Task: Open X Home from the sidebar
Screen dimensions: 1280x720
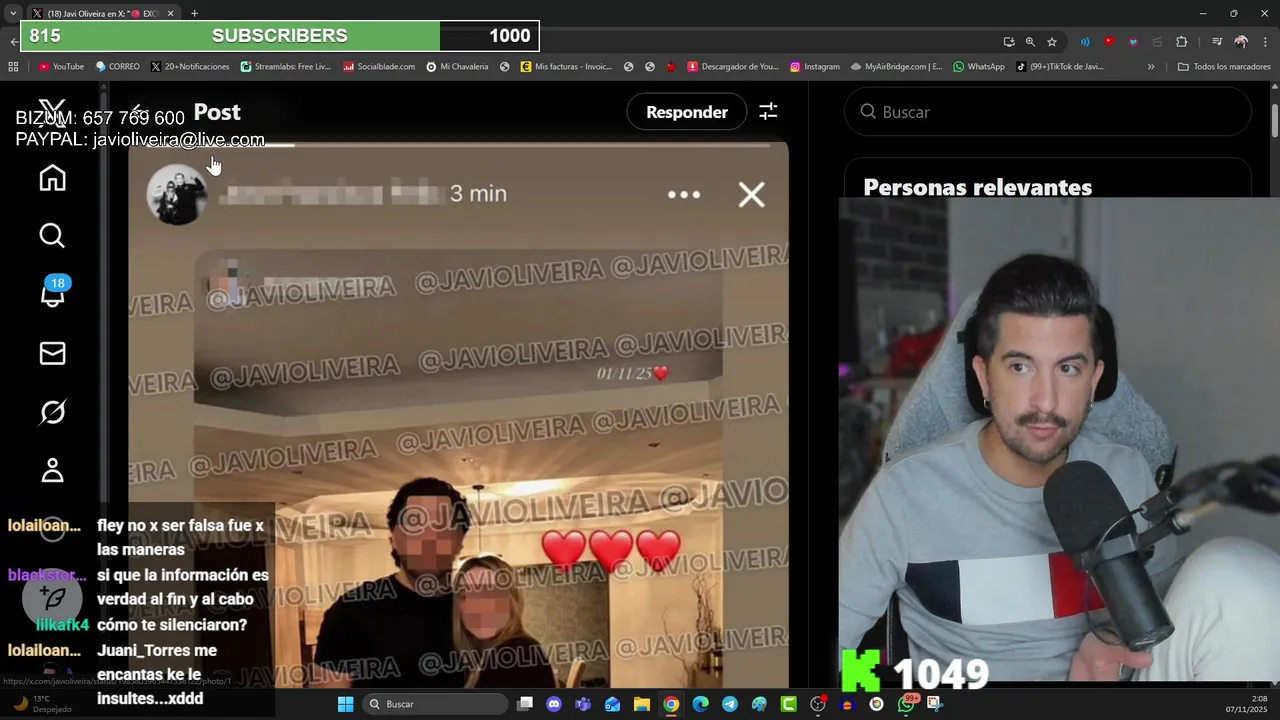Action: click(52, 178)
